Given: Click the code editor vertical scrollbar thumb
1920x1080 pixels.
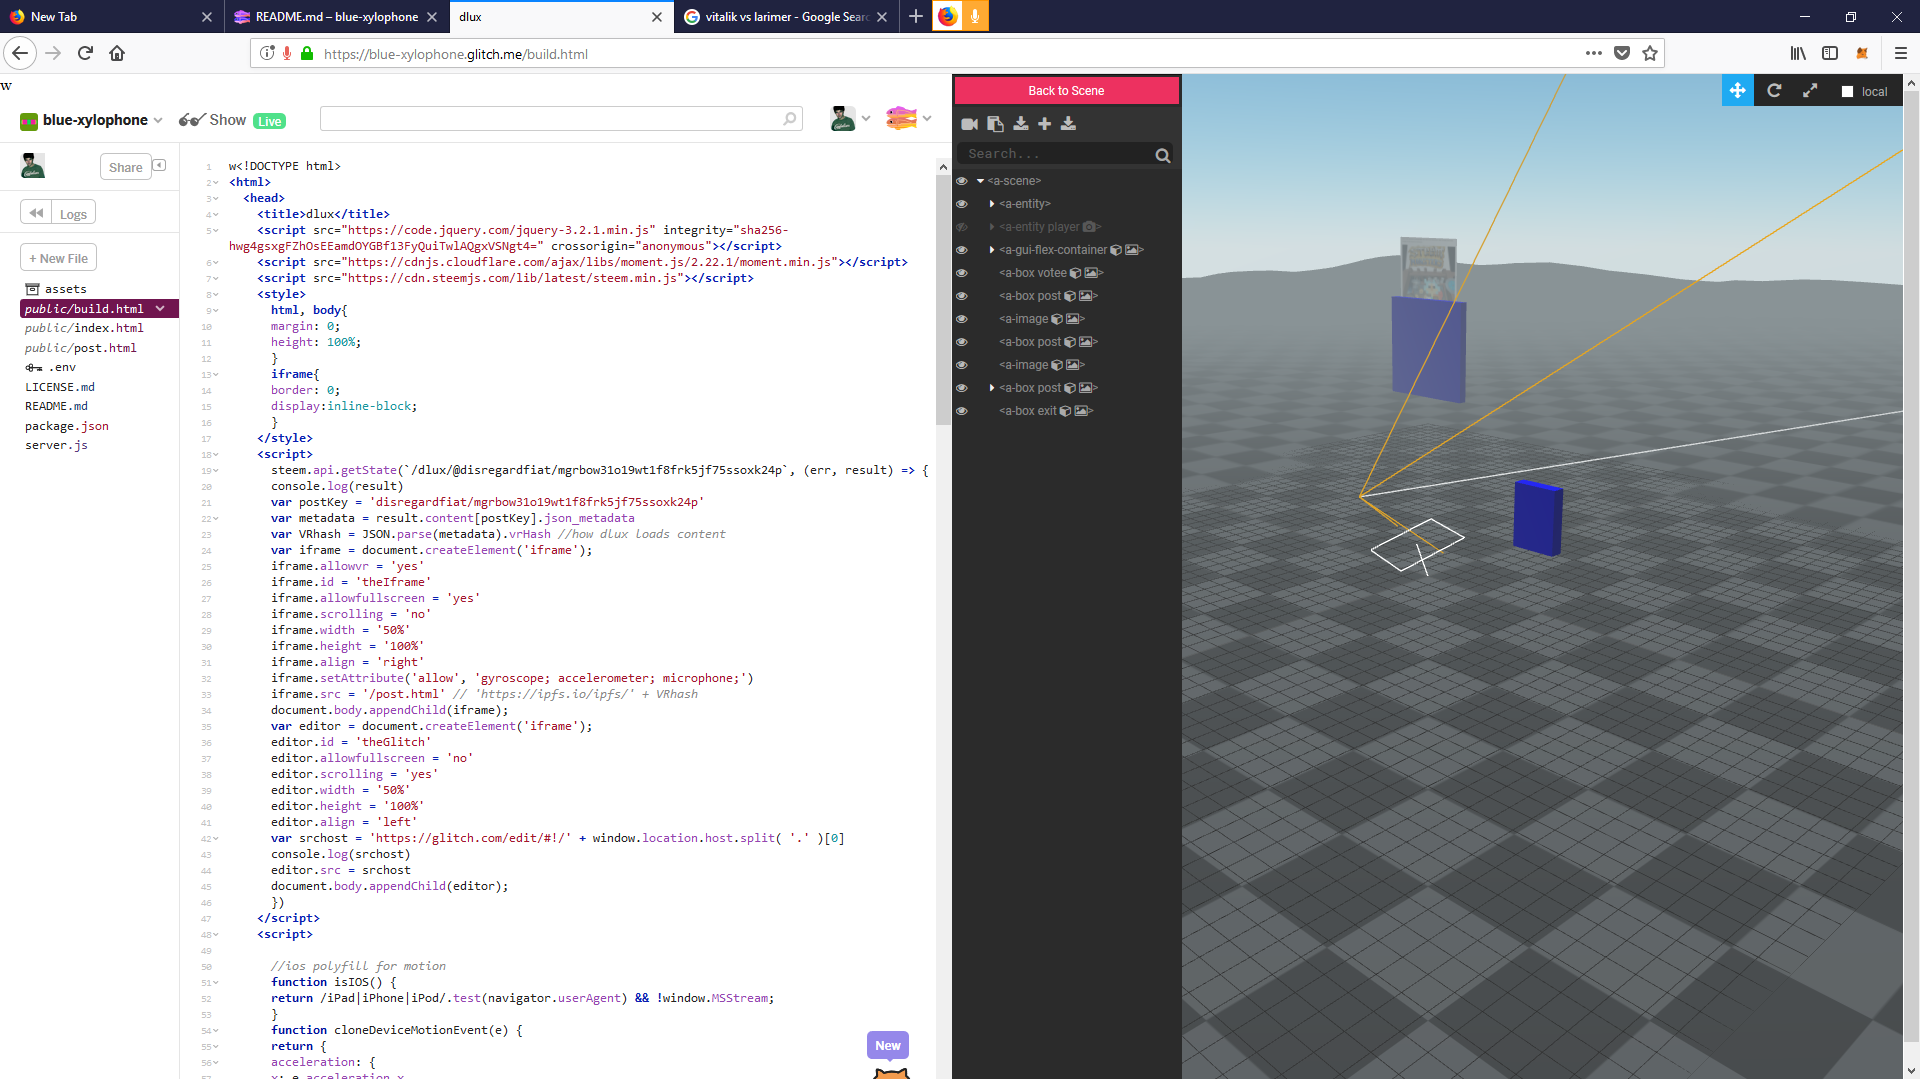Looking at the screenshot, I should point(943,300).
